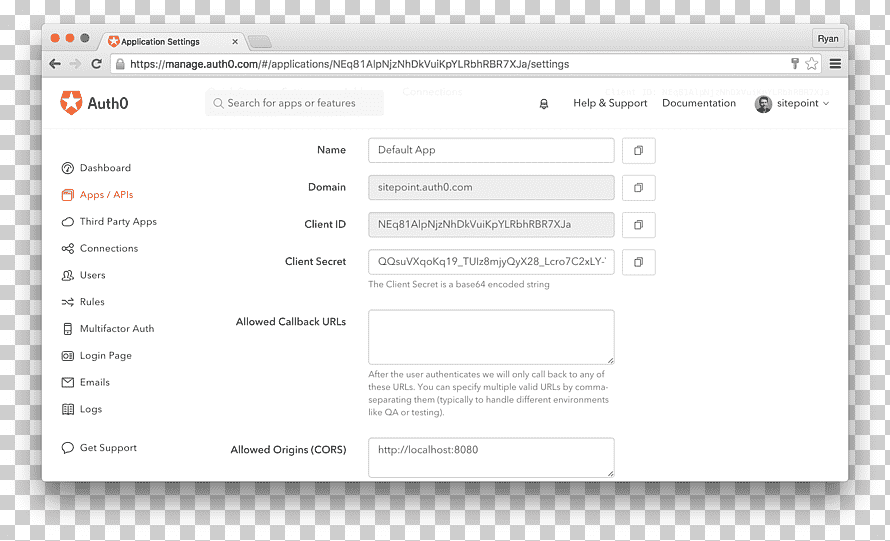Bookmark the page with the star icon
This screenshot has width=890, height=541.
[x=812, y=64]
